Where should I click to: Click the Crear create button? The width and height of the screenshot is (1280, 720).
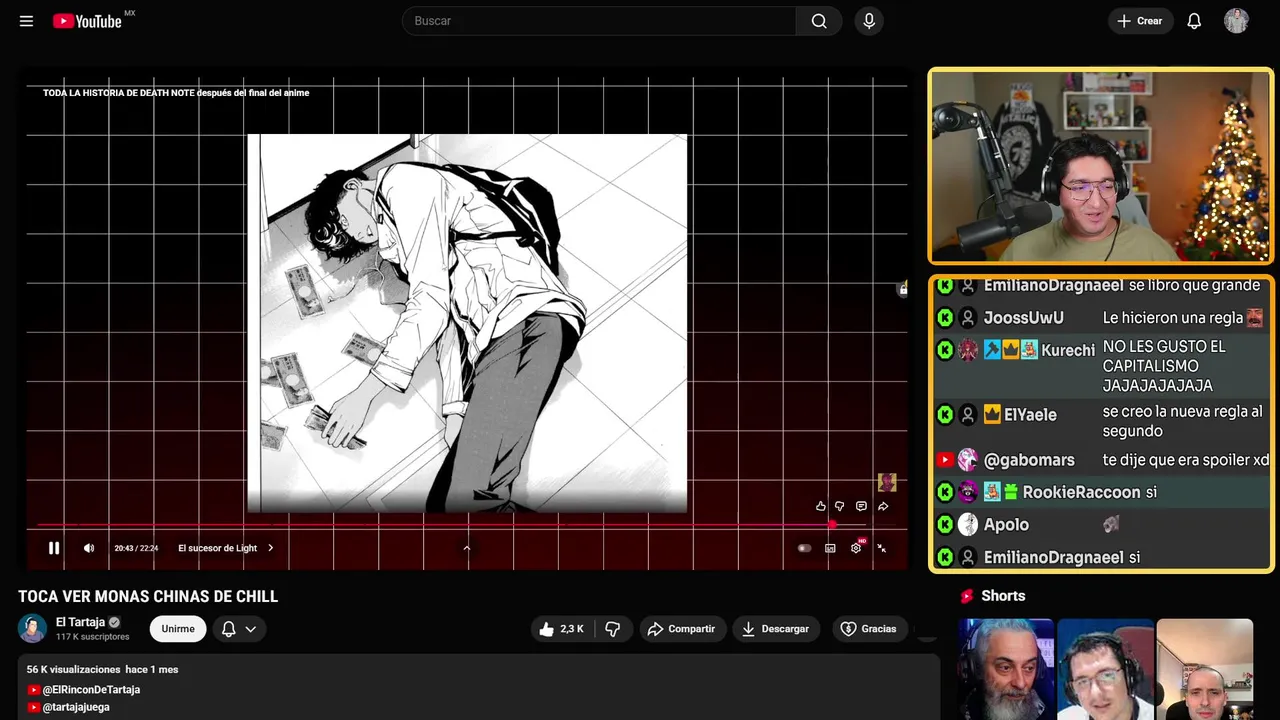[x=1140, y=21]
